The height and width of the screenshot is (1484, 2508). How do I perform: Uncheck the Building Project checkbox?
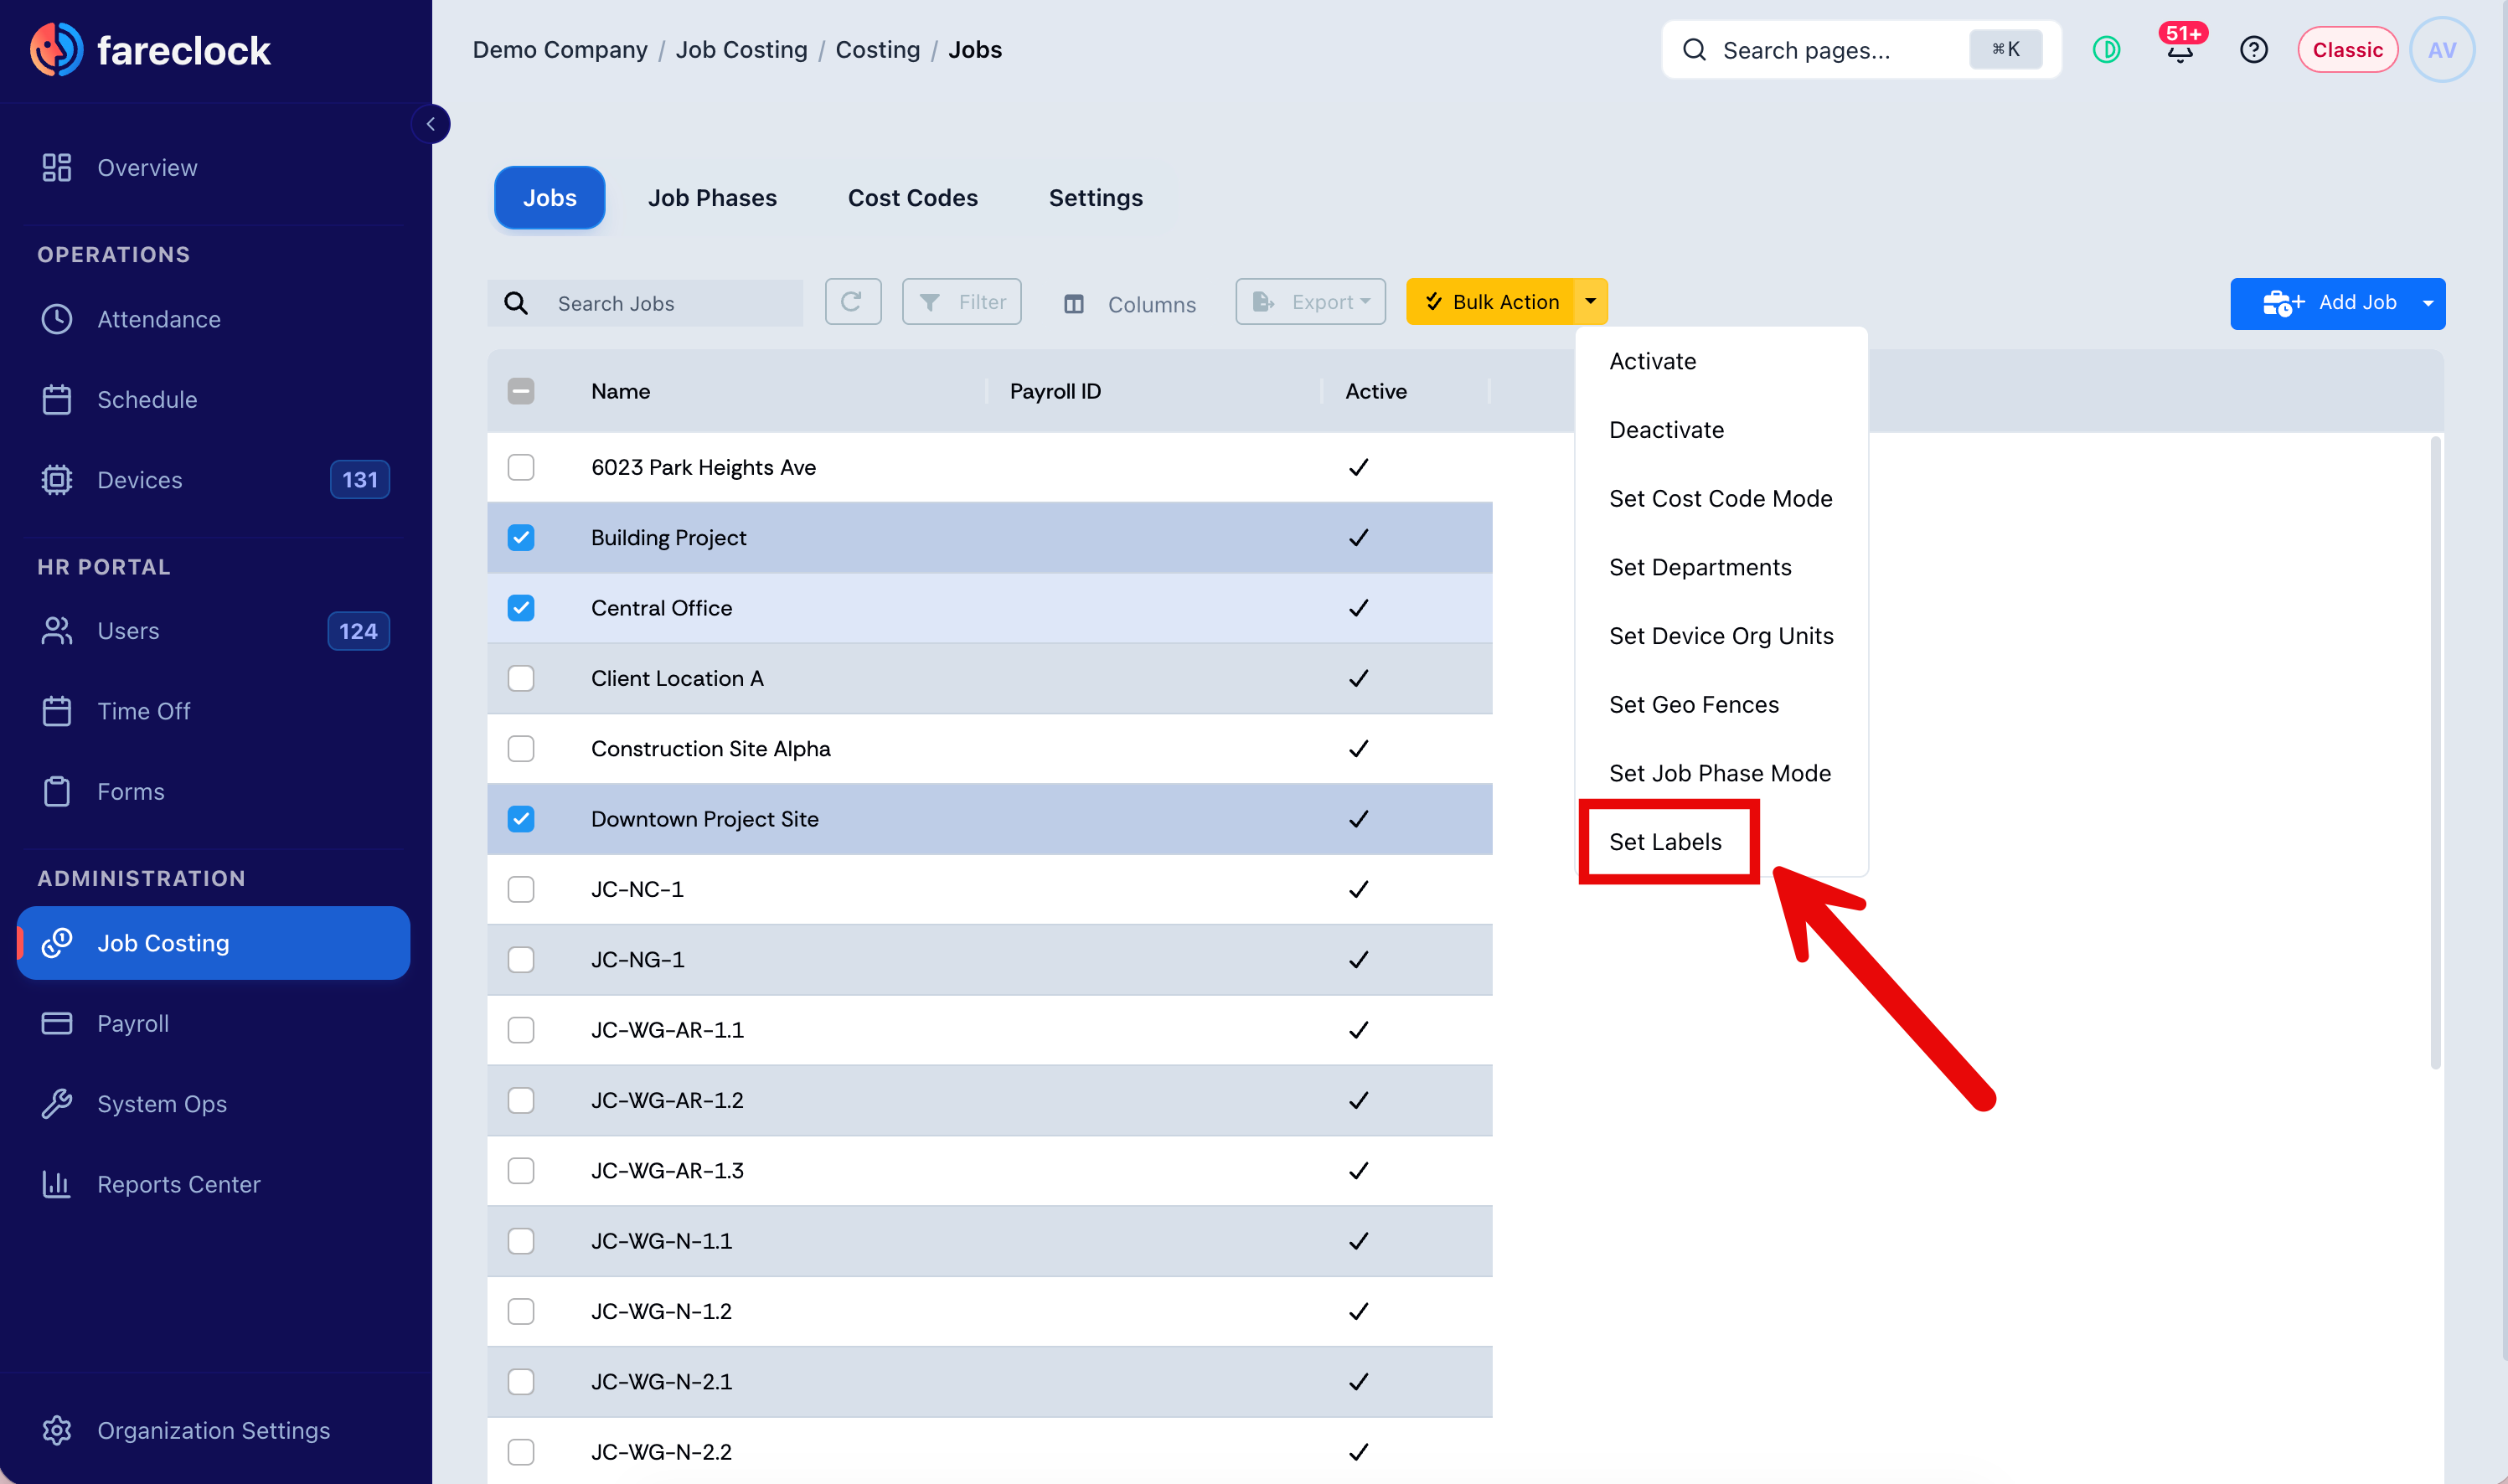(x=521, y=538)
